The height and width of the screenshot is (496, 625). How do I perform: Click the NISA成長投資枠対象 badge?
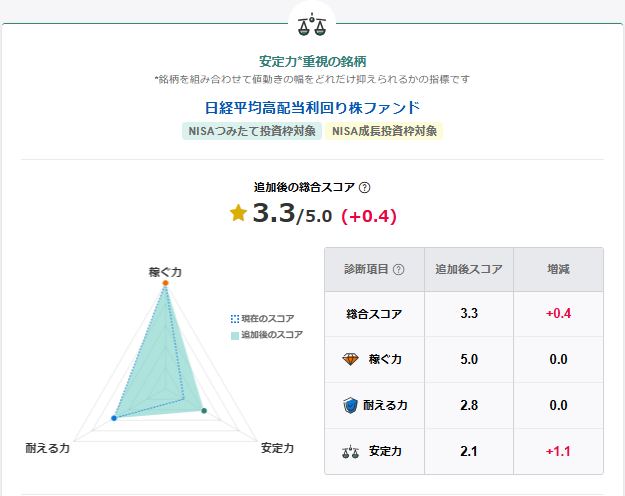click(x=384, y=131)
